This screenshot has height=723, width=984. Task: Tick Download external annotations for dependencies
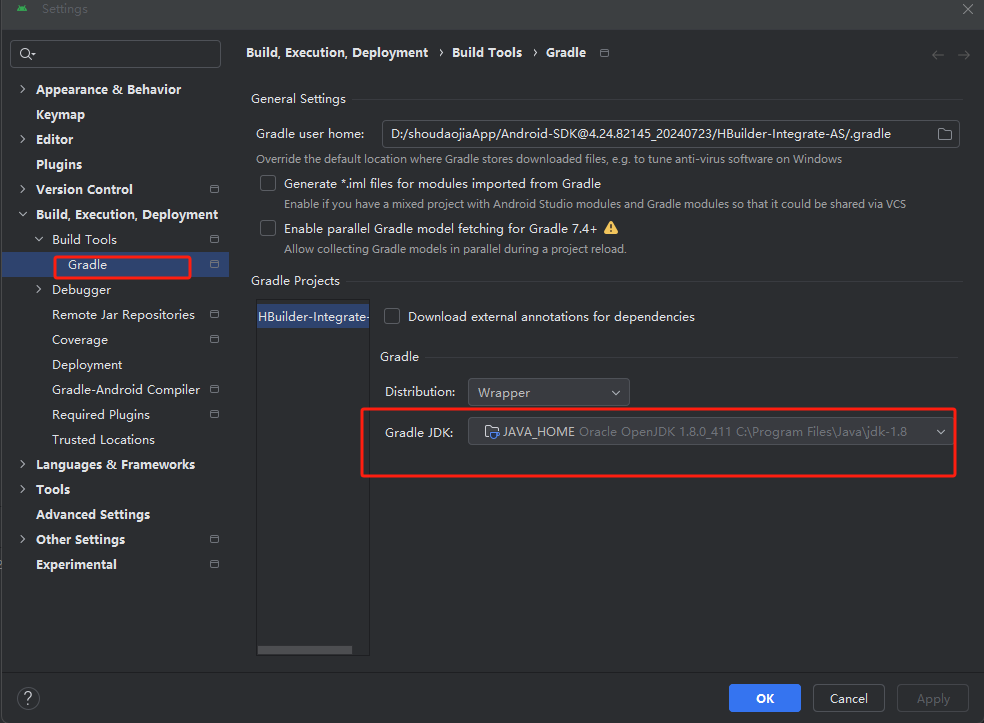click(392, 316)
